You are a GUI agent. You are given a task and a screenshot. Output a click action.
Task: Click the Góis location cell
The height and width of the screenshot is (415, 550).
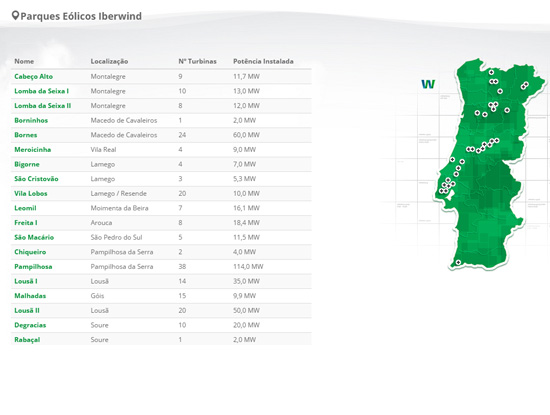(x=97, y=296)
